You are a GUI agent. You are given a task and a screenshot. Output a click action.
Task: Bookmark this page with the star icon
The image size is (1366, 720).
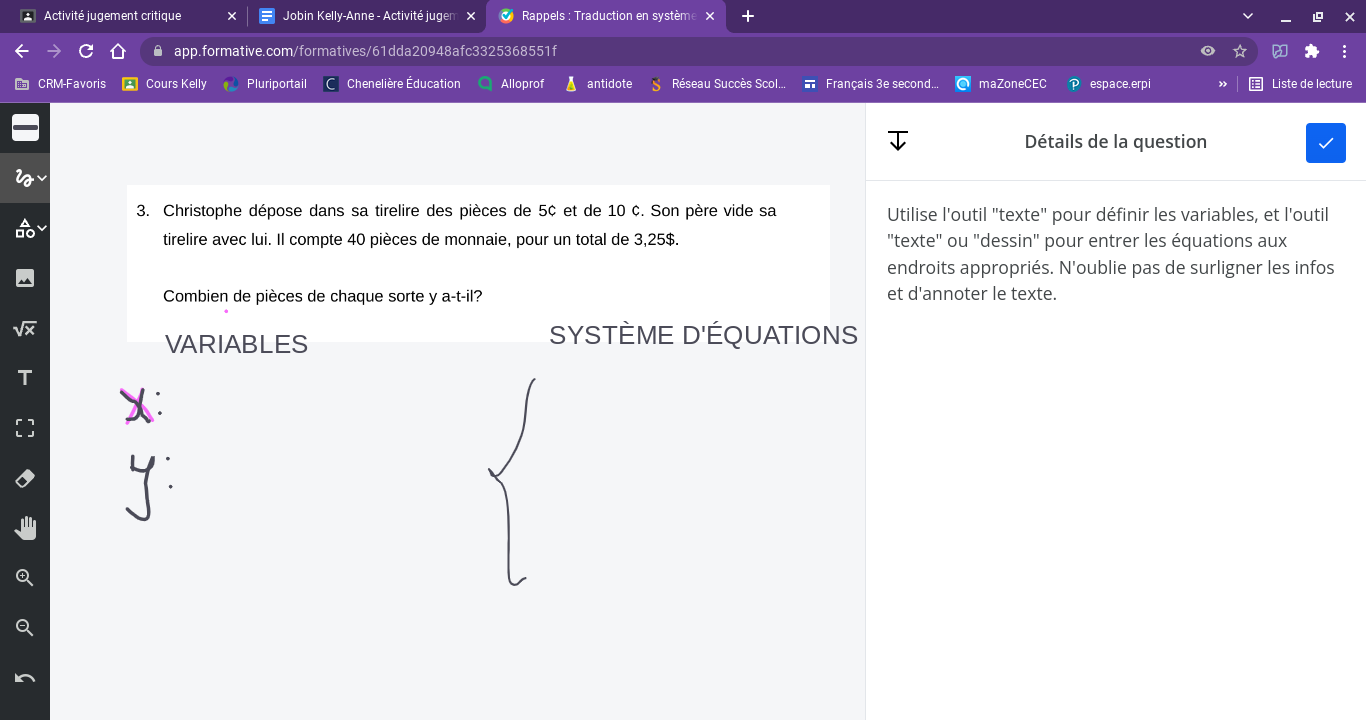coord(1240,51)
